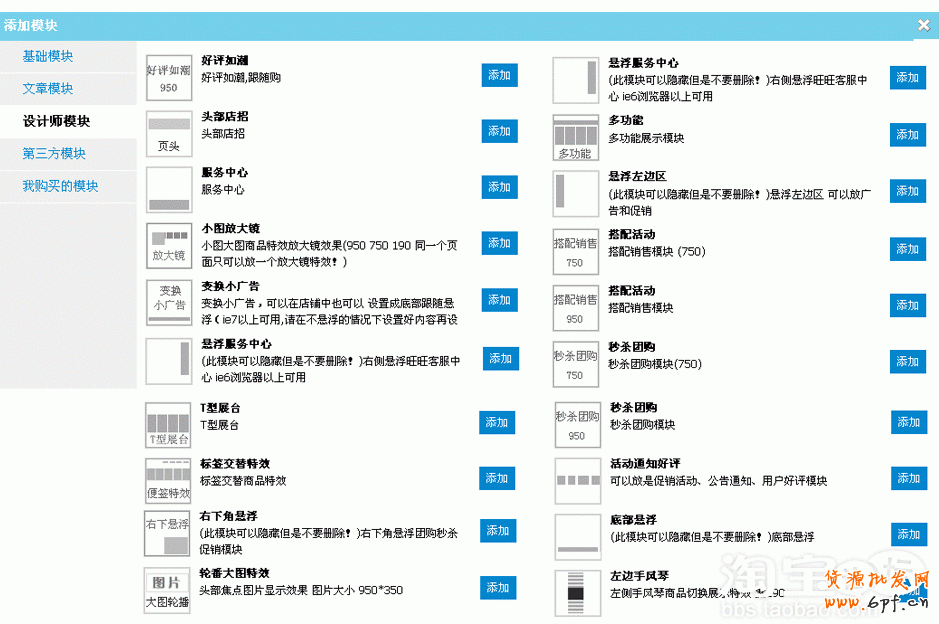Click the 右下悬浮 module thumbnail icon
939x624 pixels.
168,533
